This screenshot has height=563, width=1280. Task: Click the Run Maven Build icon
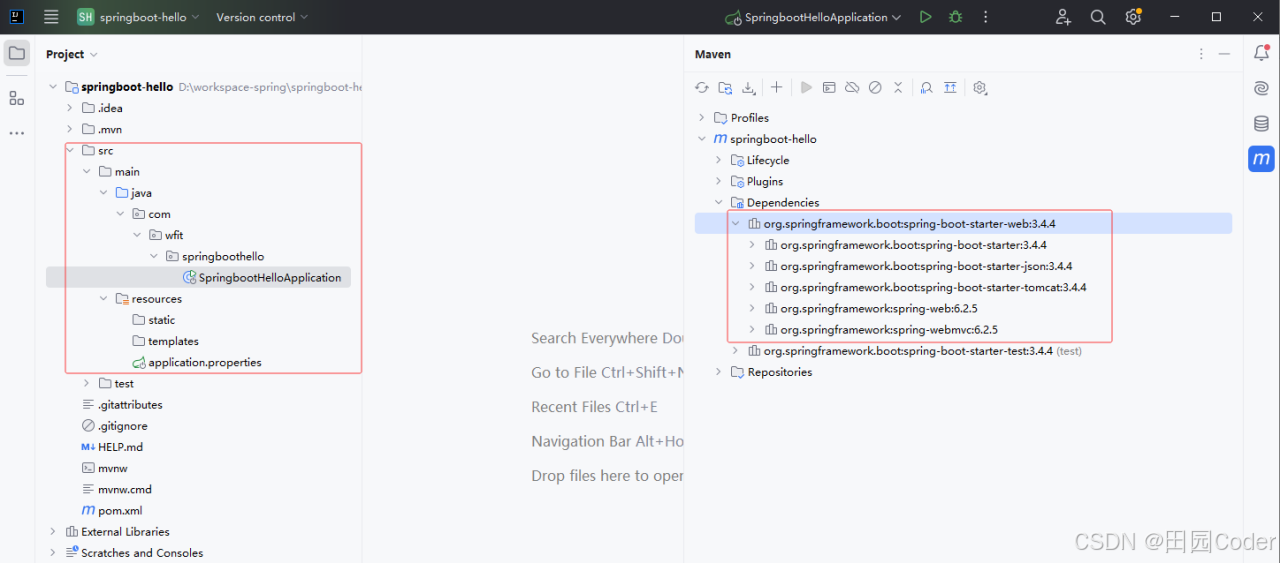806,88
